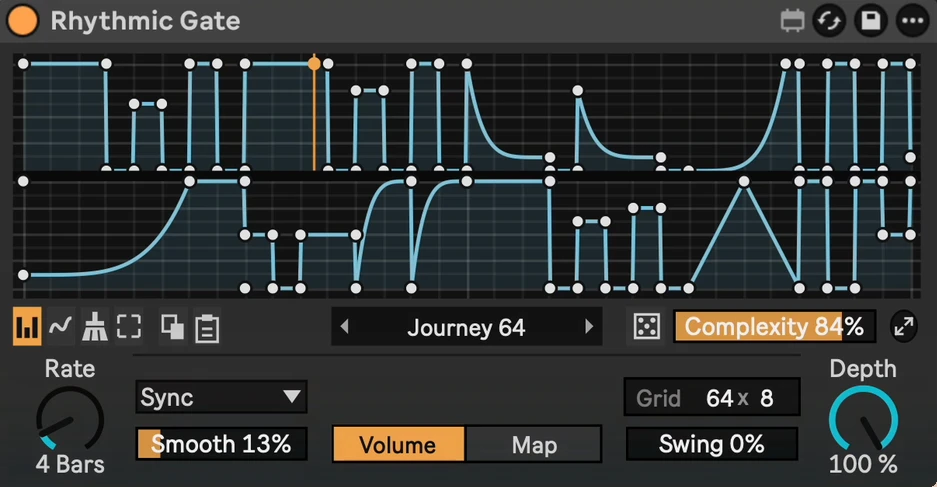Image resolution: width=937 pixels, height=487 pixels.
Task: Click the Swing 0% field
Action: point(712,444)
